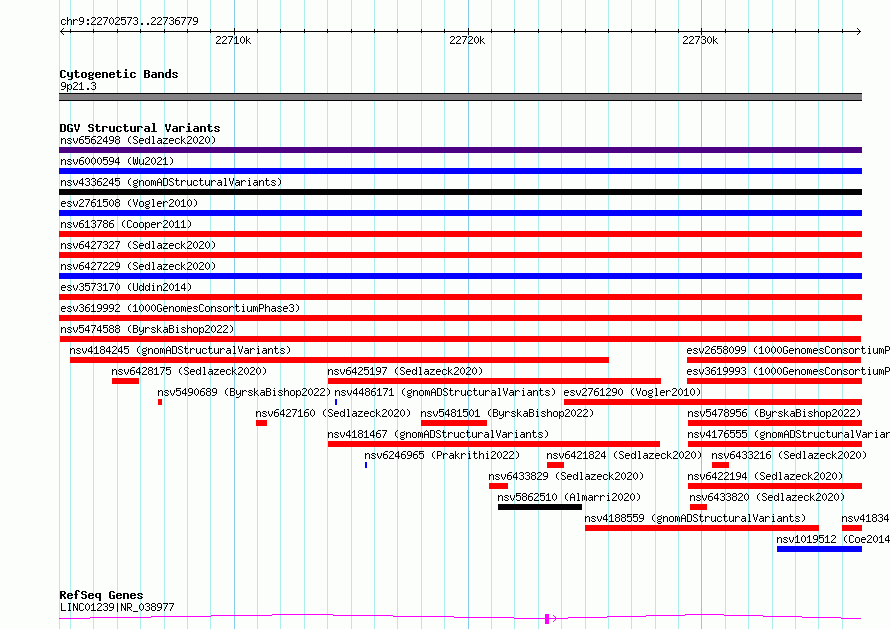Click the grey 9p21.3 cytogenetic band bar

[460, 97]
